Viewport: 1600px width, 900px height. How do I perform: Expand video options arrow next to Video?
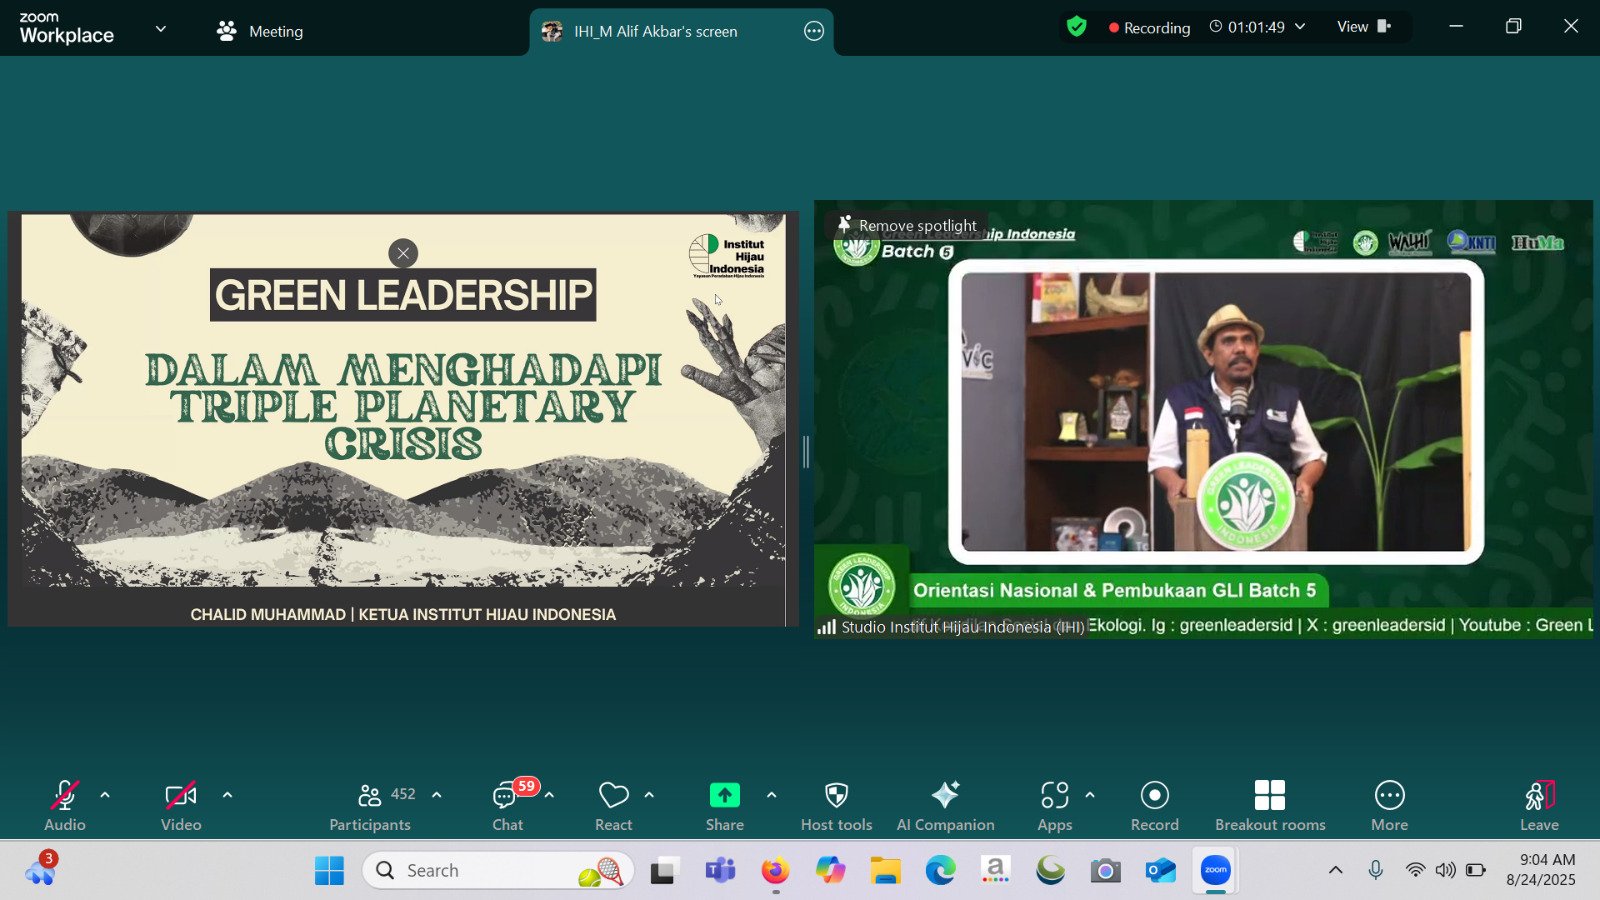coord(227,795)
